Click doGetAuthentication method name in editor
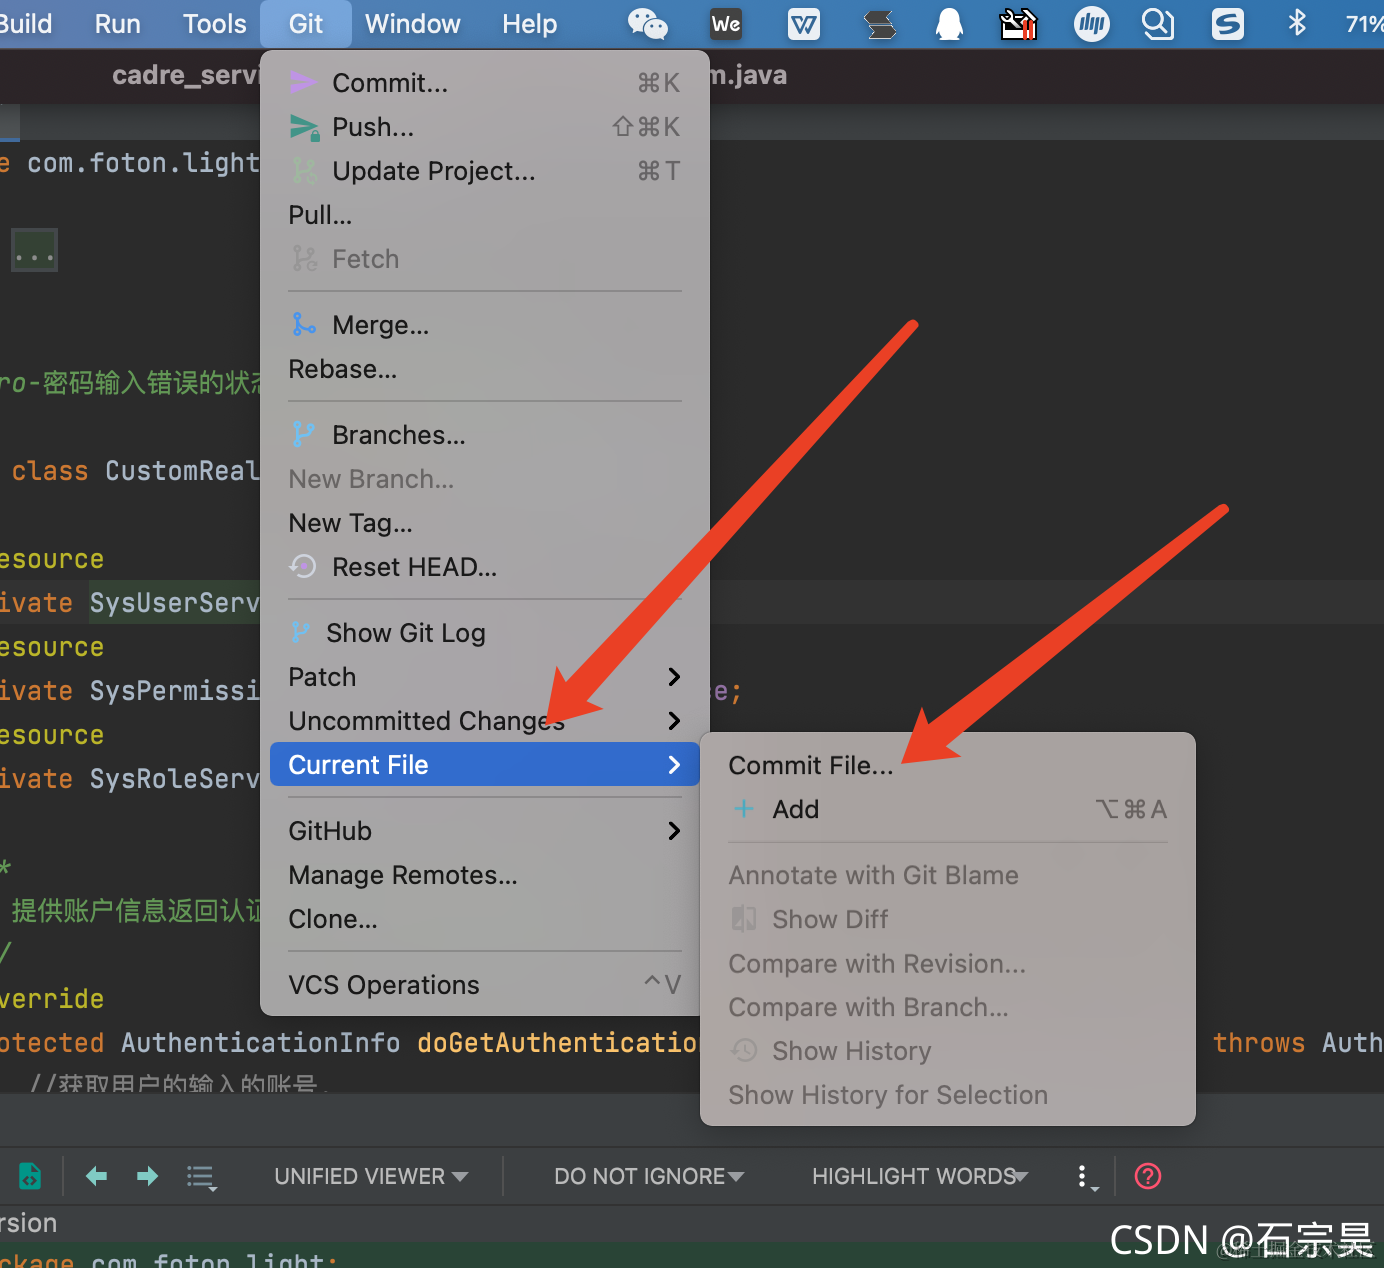The image size is (1384, 1268). [557, 1043]
